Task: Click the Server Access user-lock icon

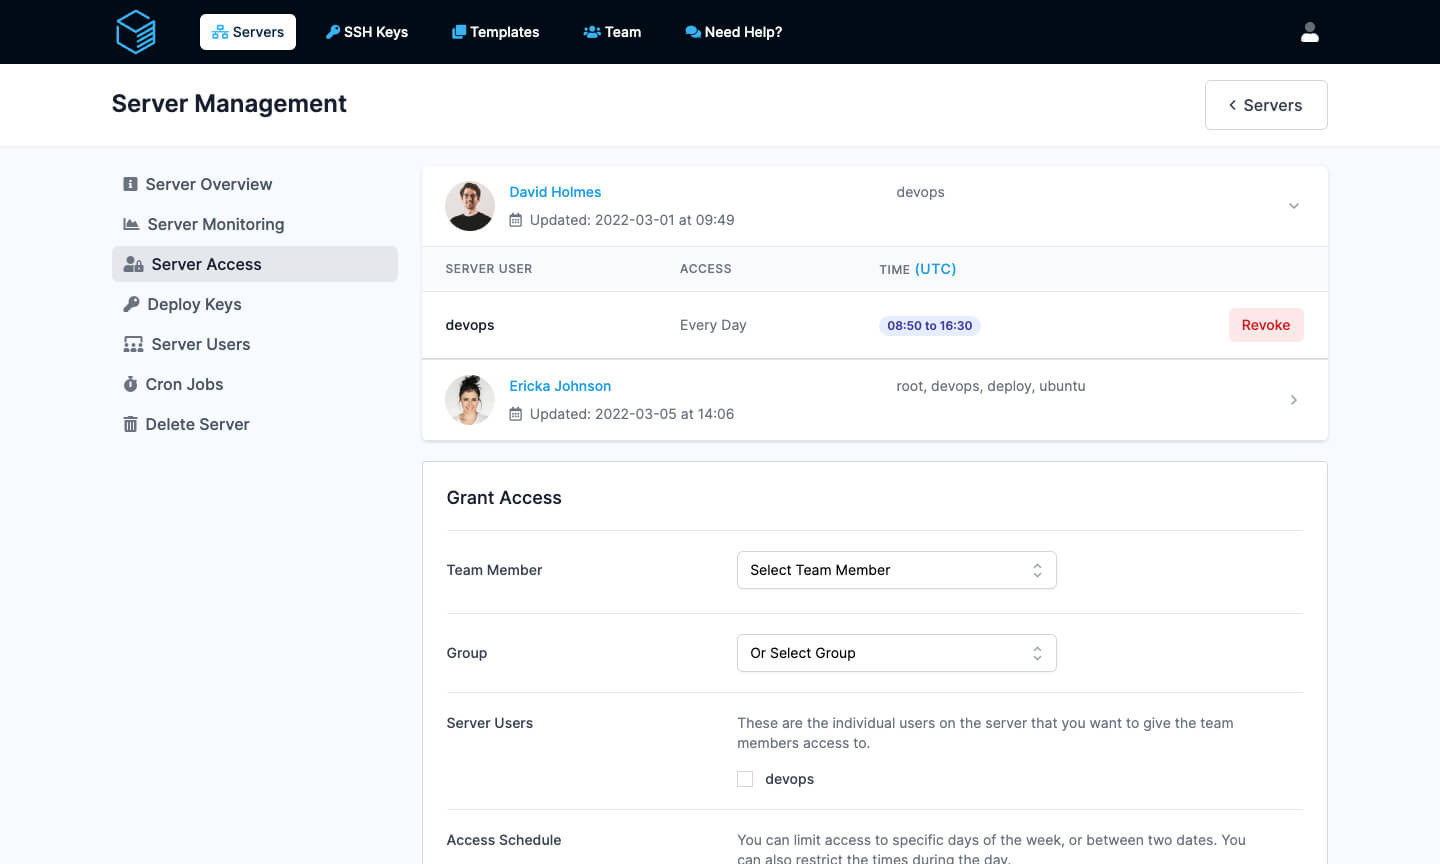Action: point(133,264)
